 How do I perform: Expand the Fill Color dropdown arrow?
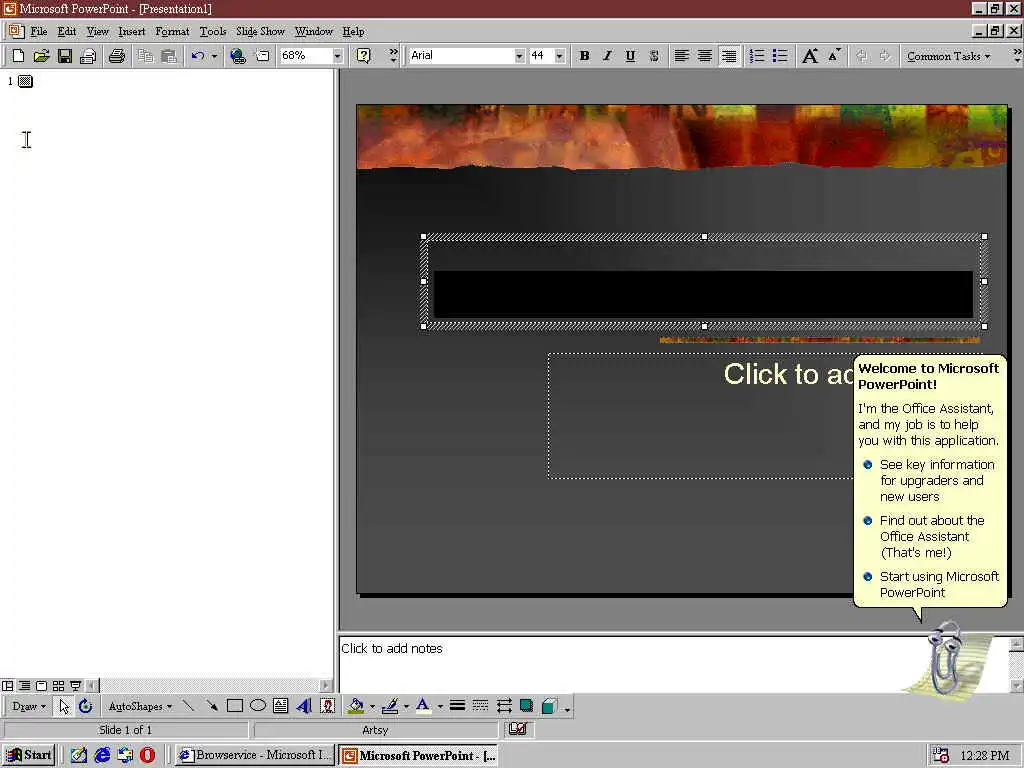coord(372,706)
